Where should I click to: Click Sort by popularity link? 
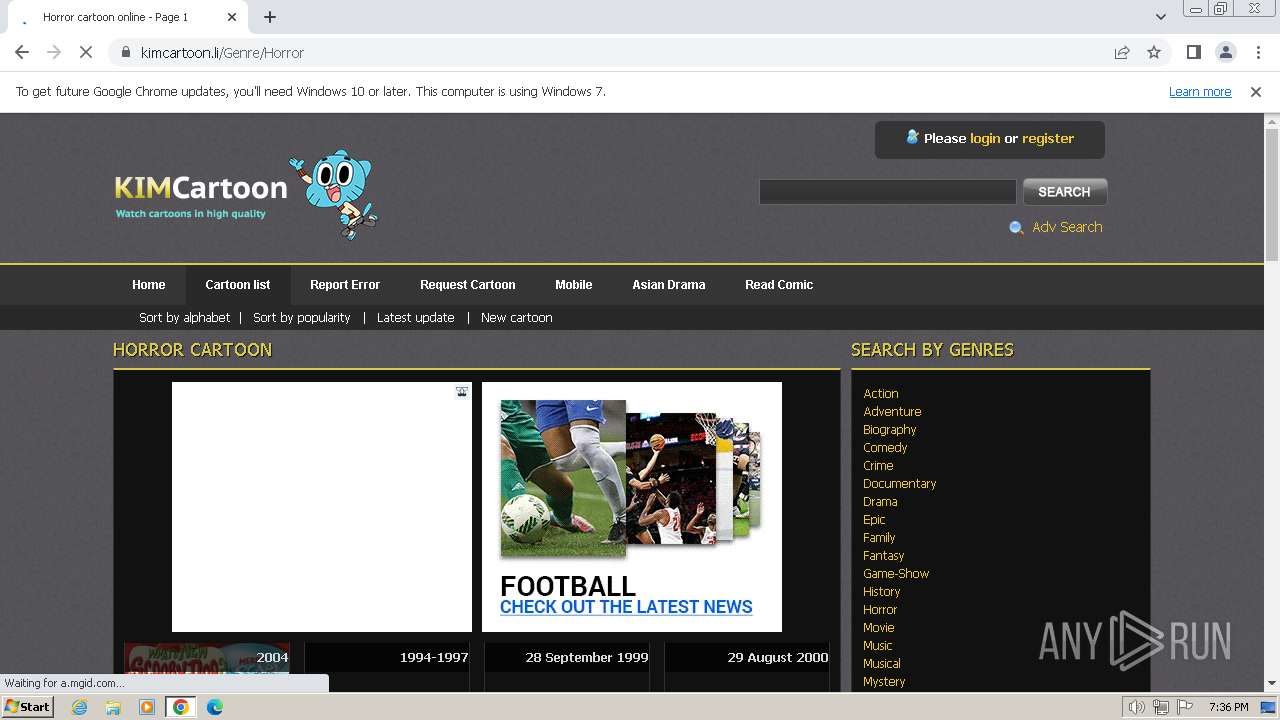point(301,317)
